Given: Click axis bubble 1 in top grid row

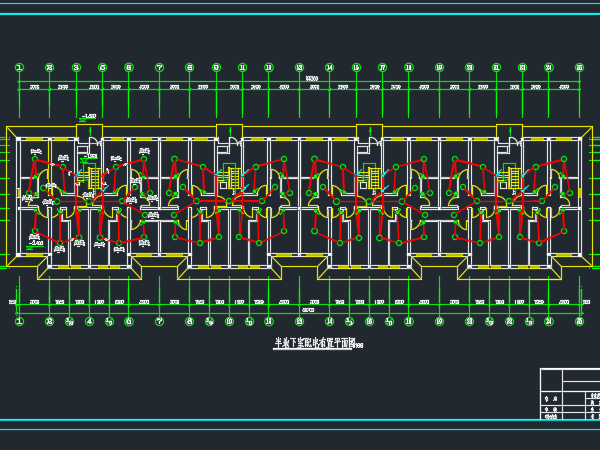Looking at the screenshot, I should (x=19, y=68).
